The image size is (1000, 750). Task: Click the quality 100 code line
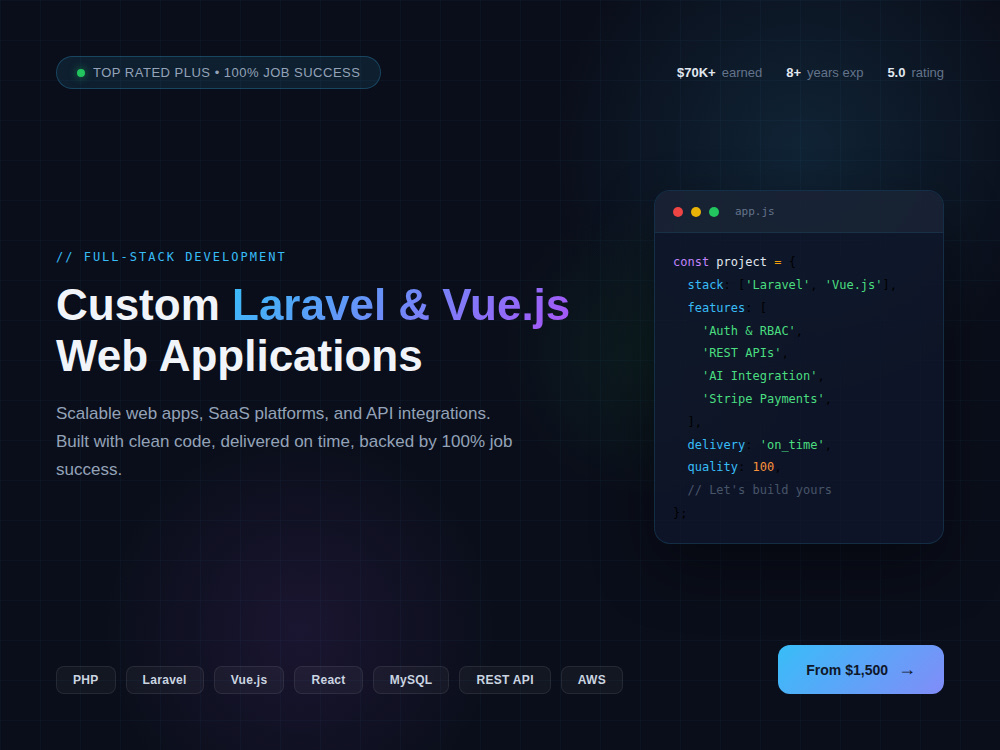(x=734, y=467)
